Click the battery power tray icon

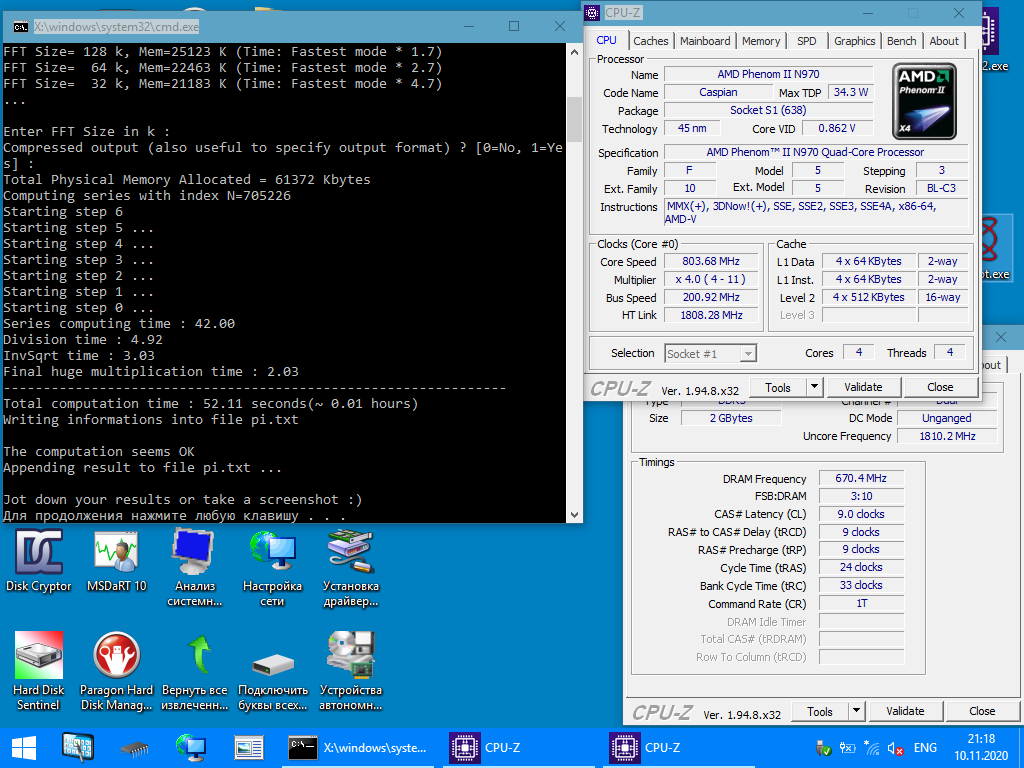pos(848,748)
